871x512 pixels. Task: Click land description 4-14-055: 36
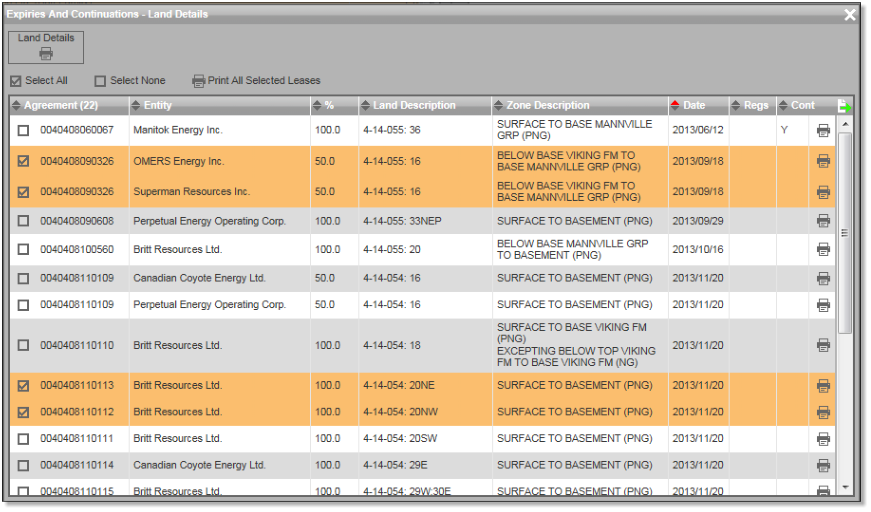(392, 130)
